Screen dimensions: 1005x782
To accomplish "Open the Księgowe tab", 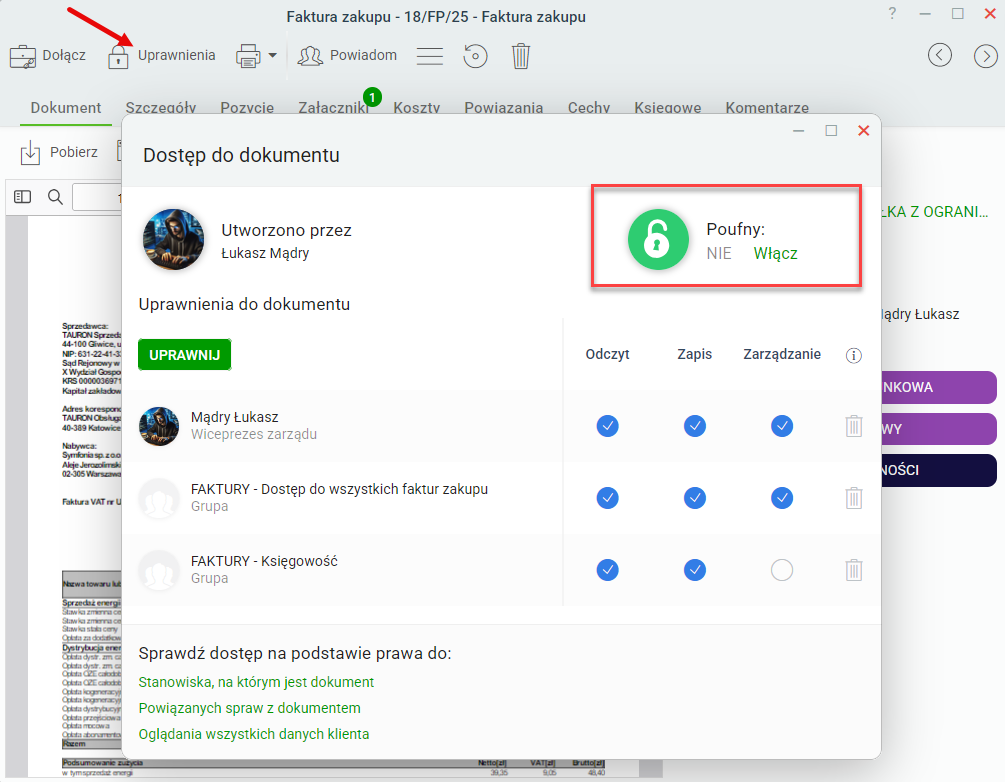I will [667, 108].
